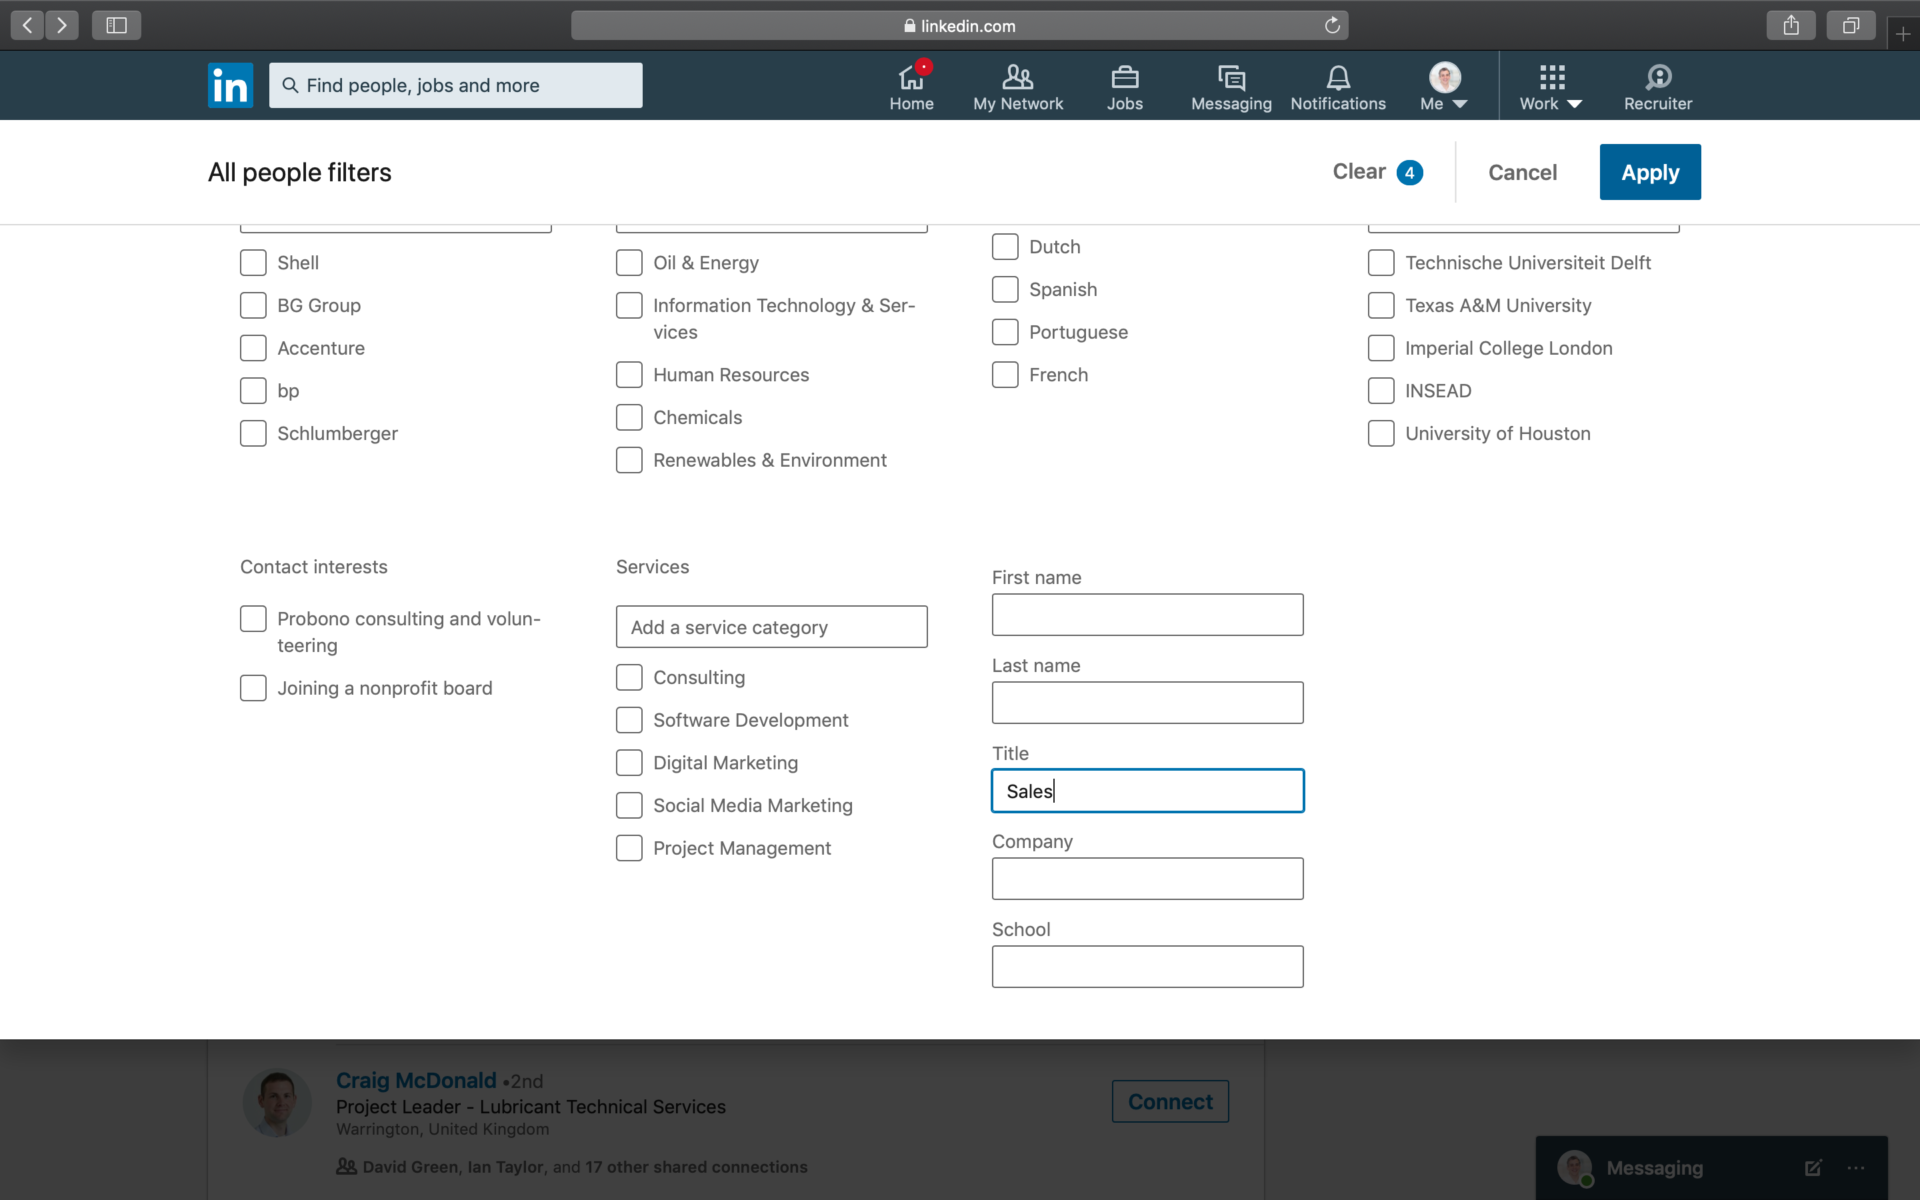Open Craig McDonald's profile link
The width and height of the screenshot is (1920, 1200).
[x=416, y=1080]
